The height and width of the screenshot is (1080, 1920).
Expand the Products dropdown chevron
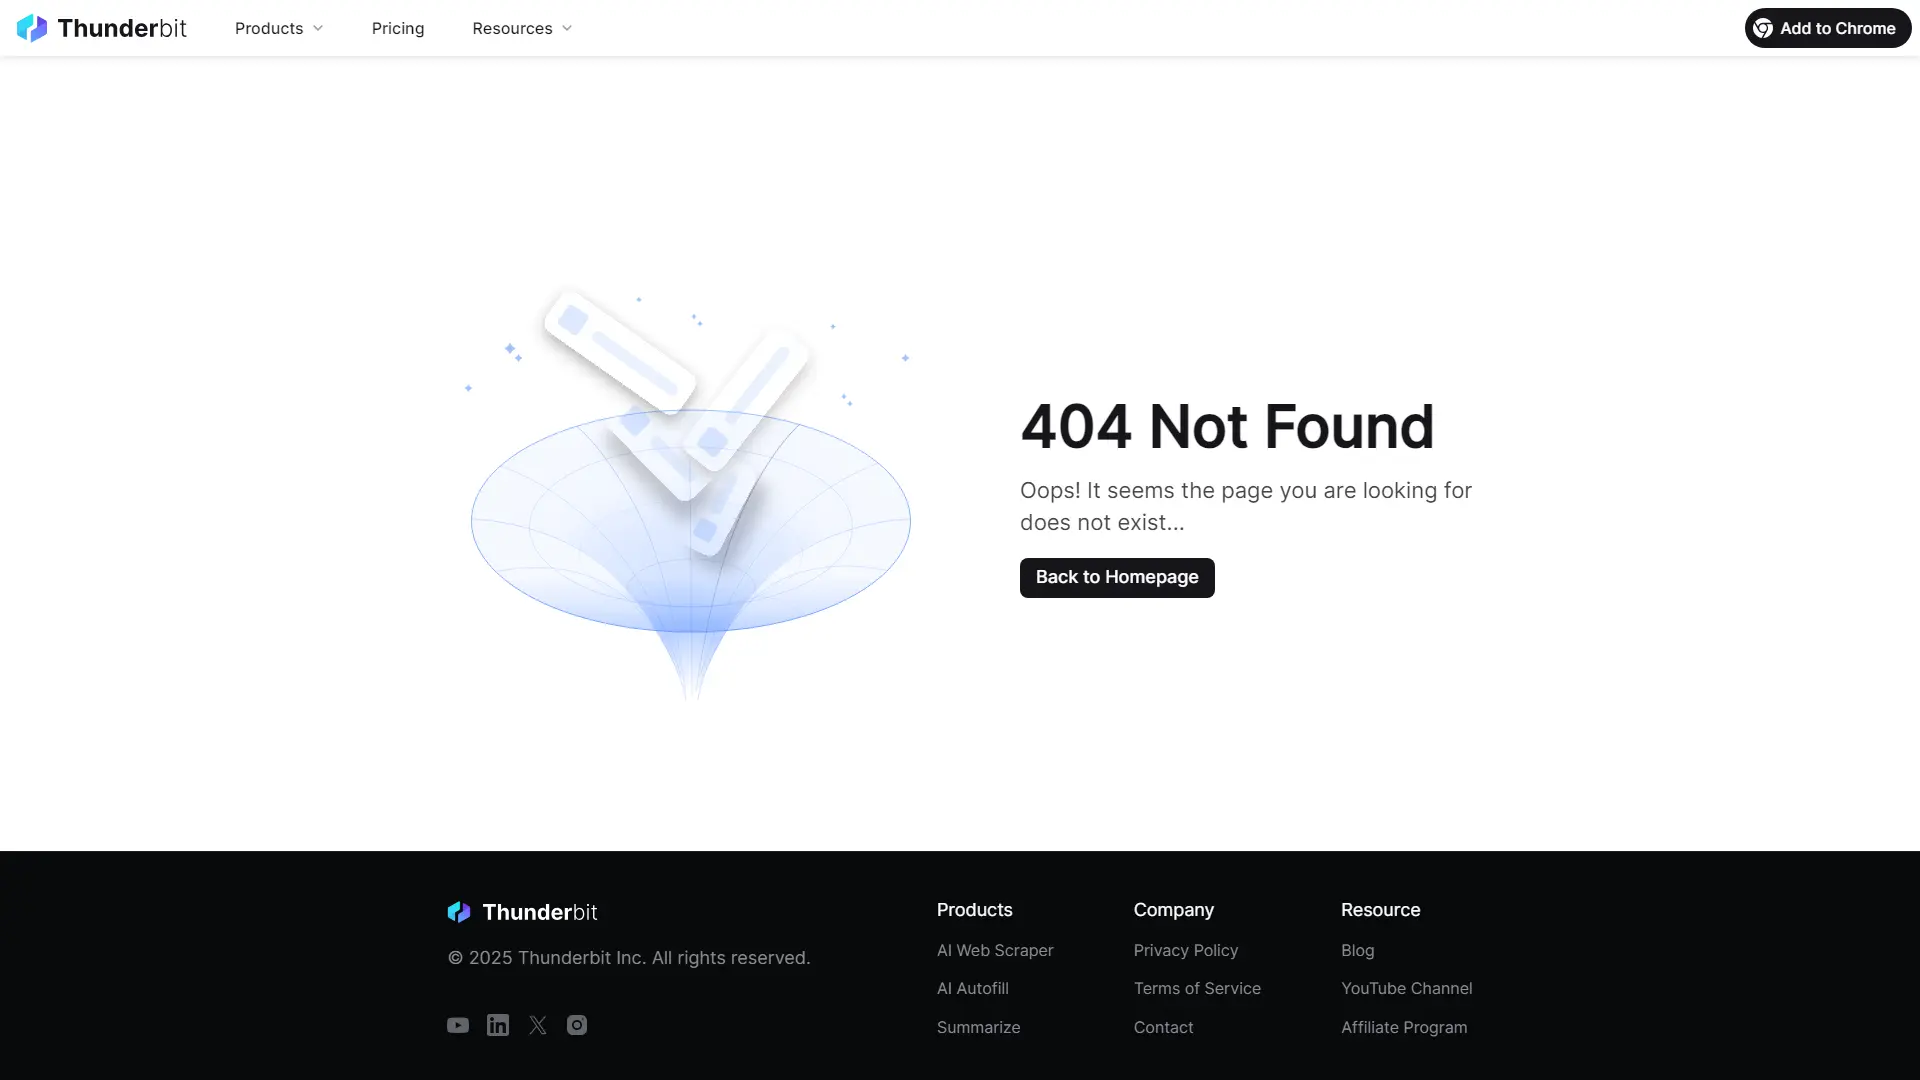click(318, 28)
